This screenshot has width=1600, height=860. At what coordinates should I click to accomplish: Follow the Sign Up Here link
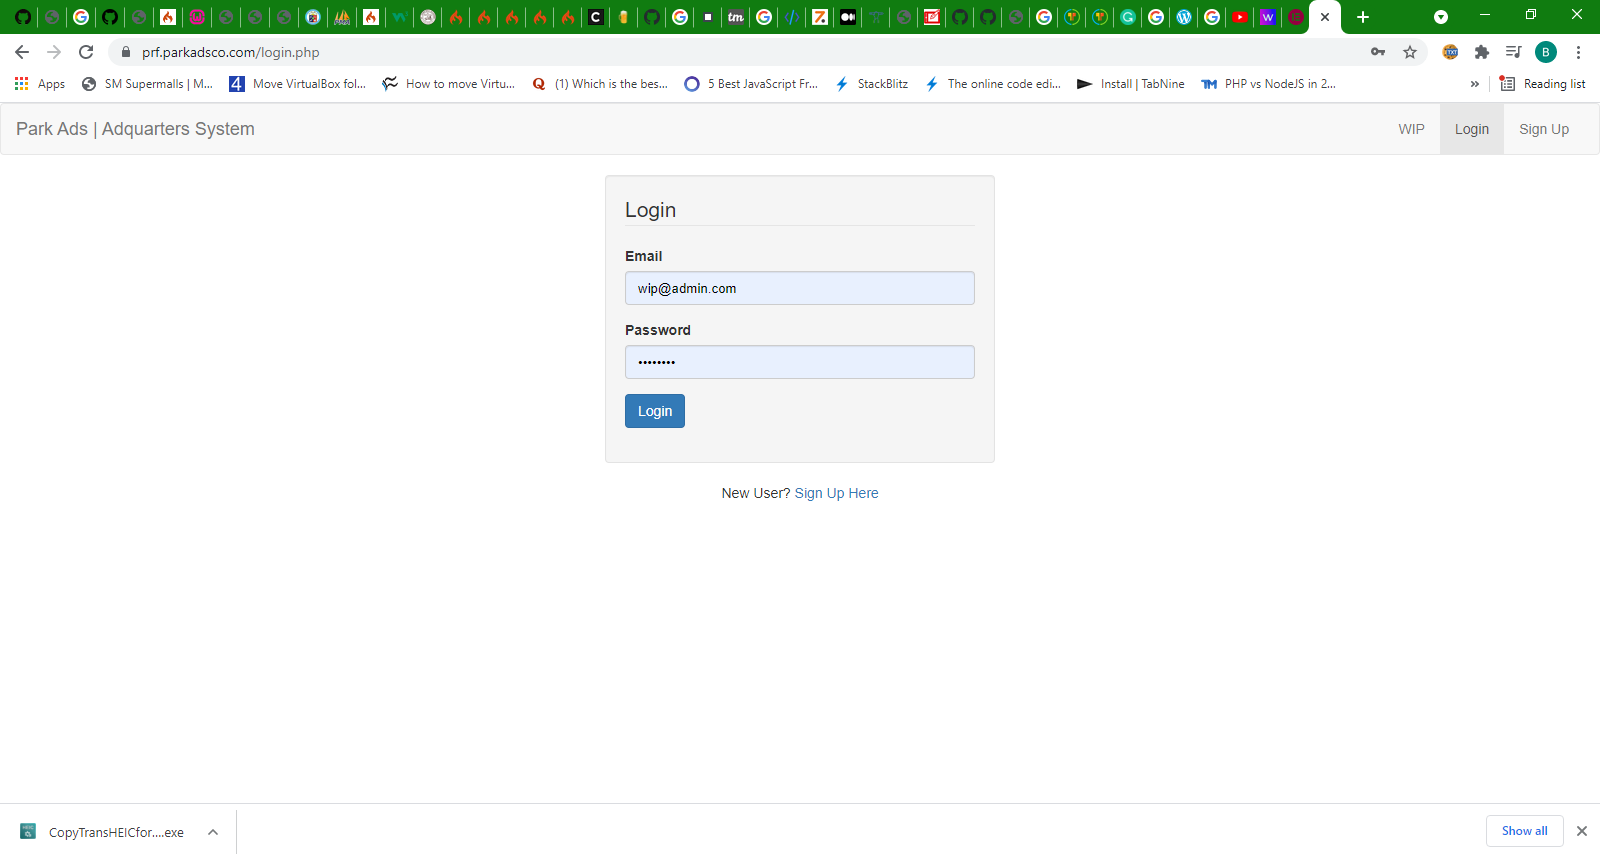[836, 493]
